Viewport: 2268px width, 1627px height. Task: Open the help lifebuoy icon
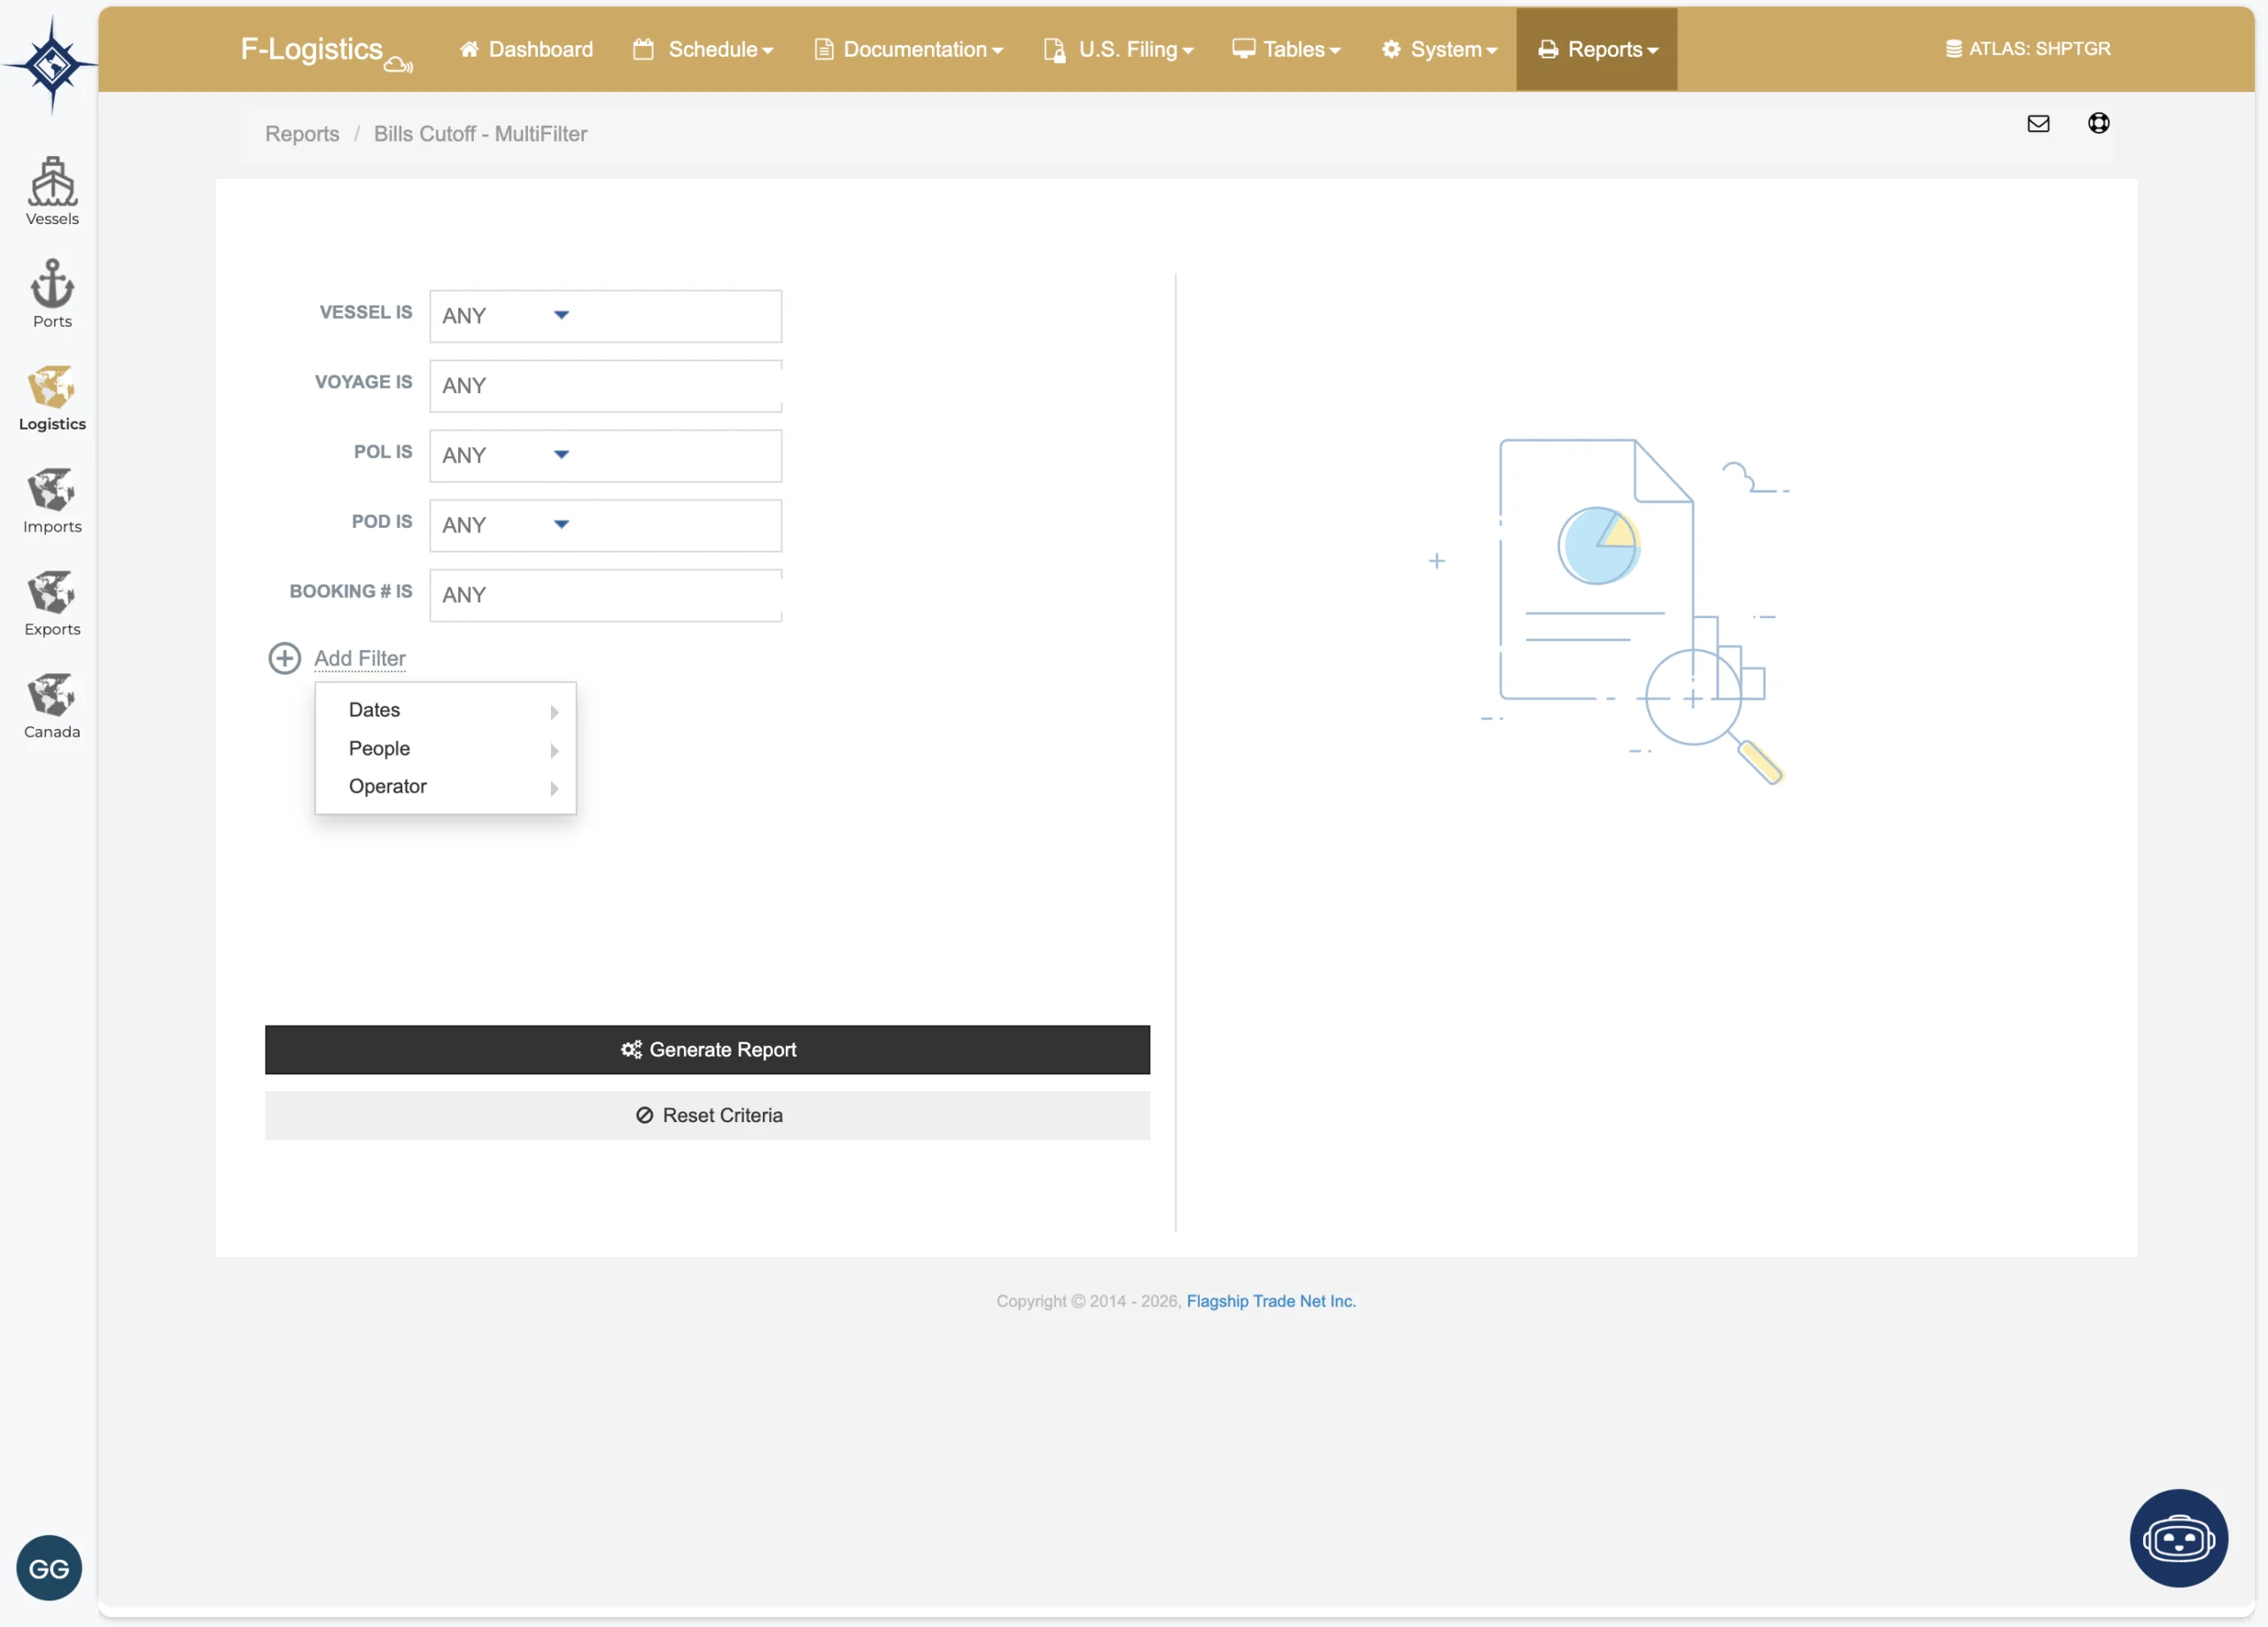click(x=2098, y=123)
